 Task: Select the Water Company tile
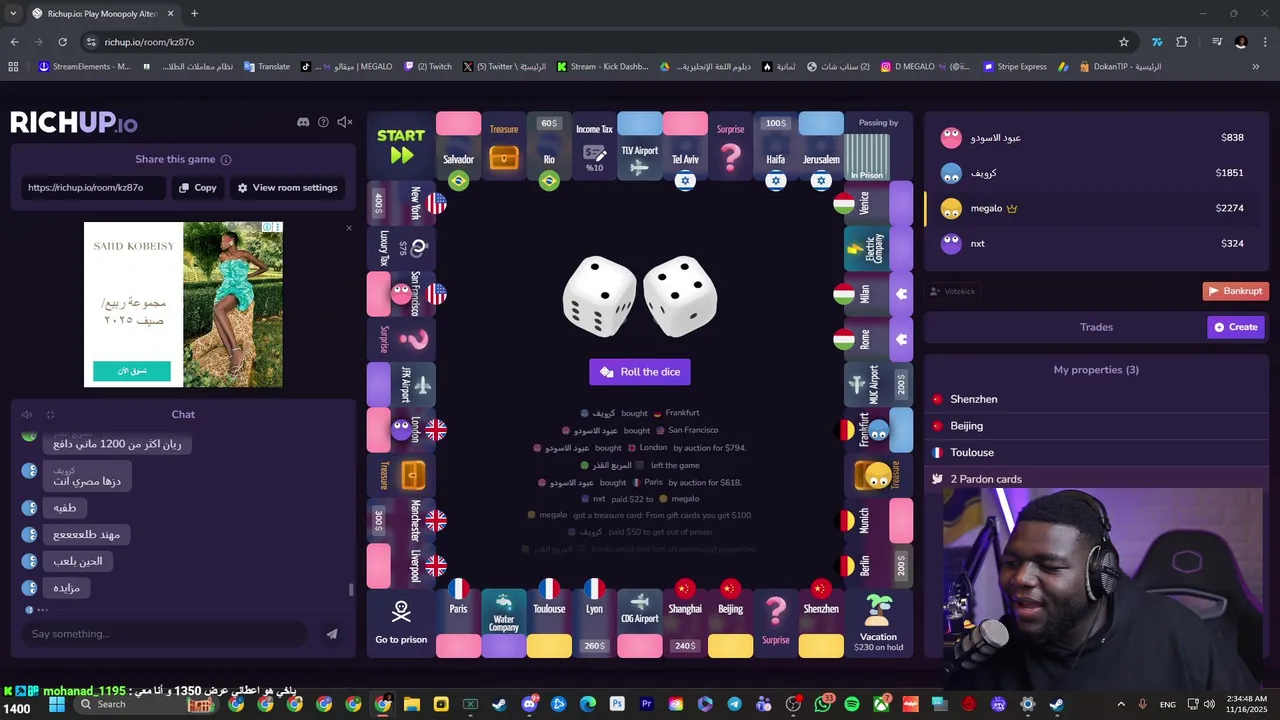coord(504,623)
